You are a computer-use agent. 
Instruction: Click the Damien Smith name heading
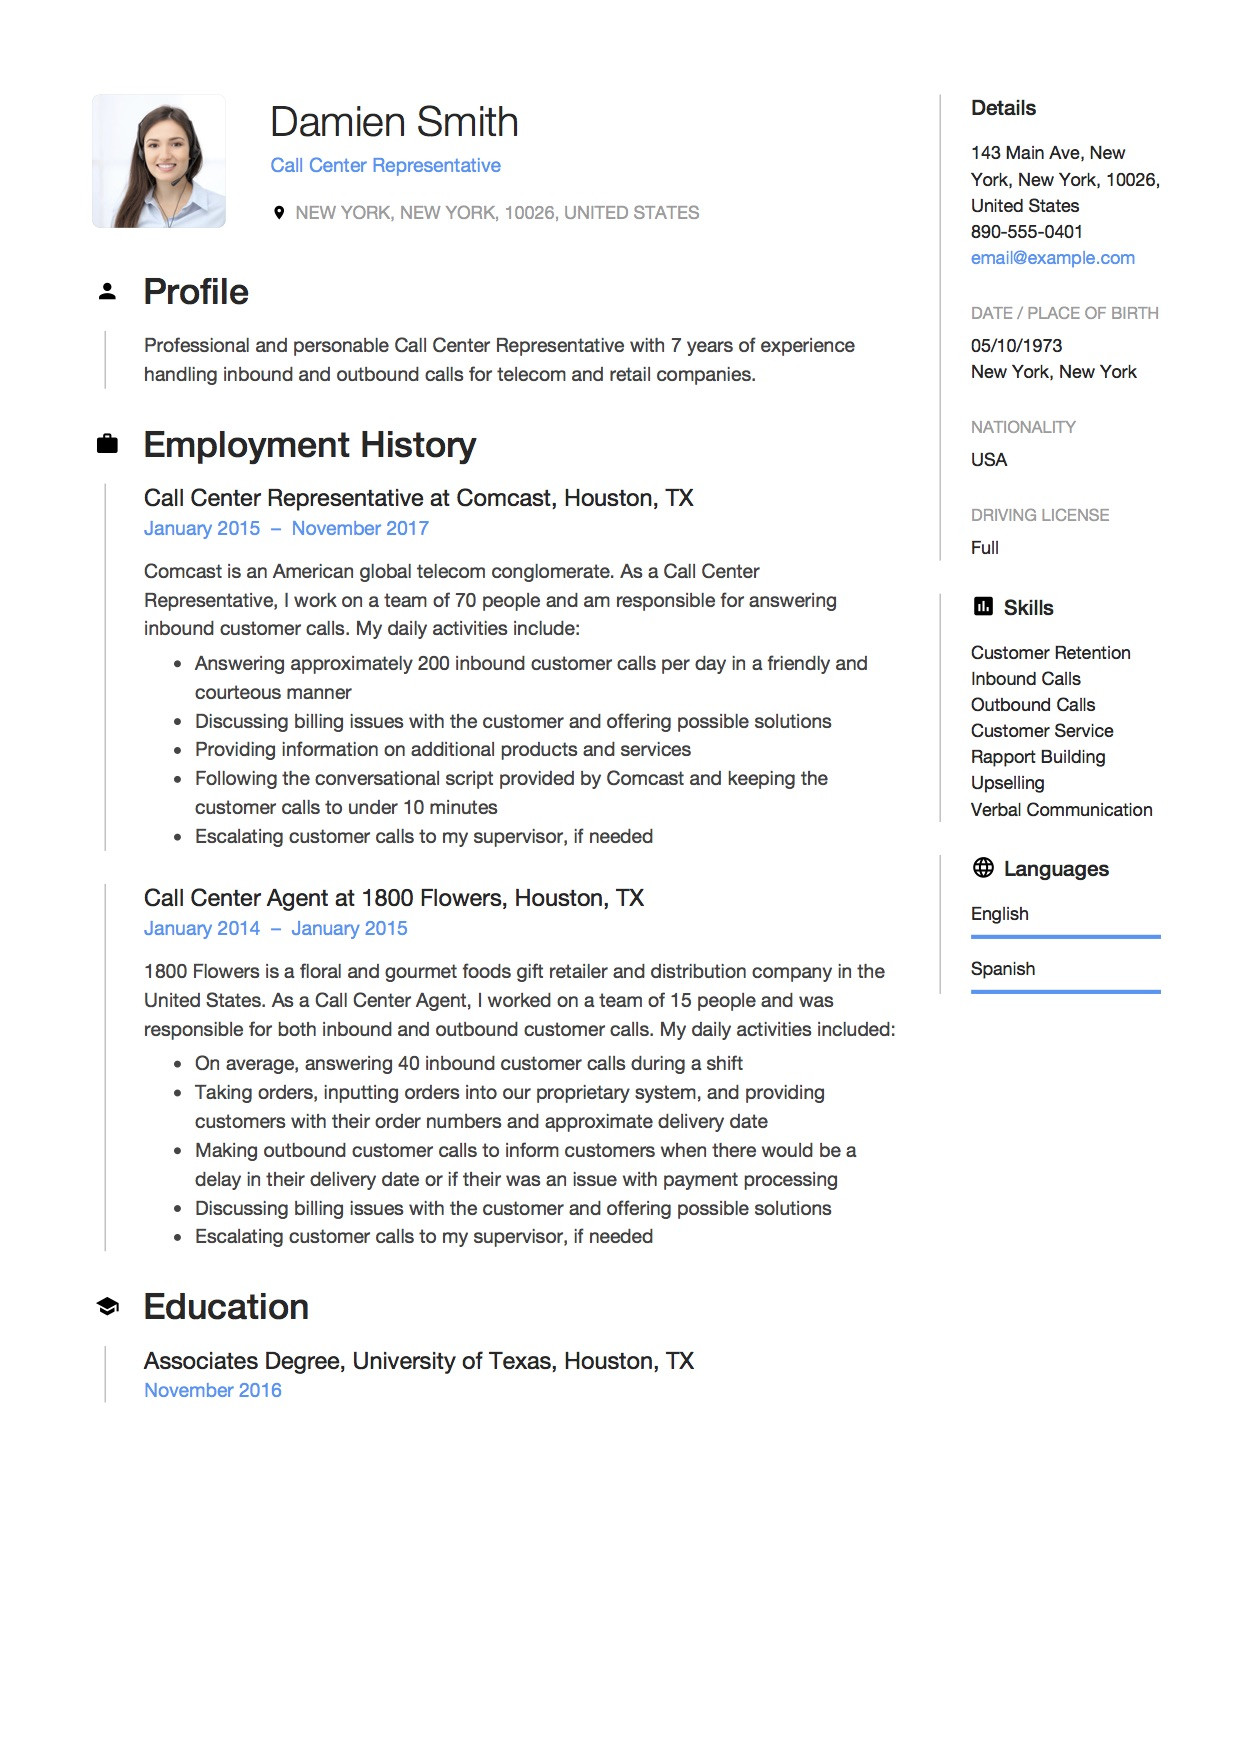[394, 122]
